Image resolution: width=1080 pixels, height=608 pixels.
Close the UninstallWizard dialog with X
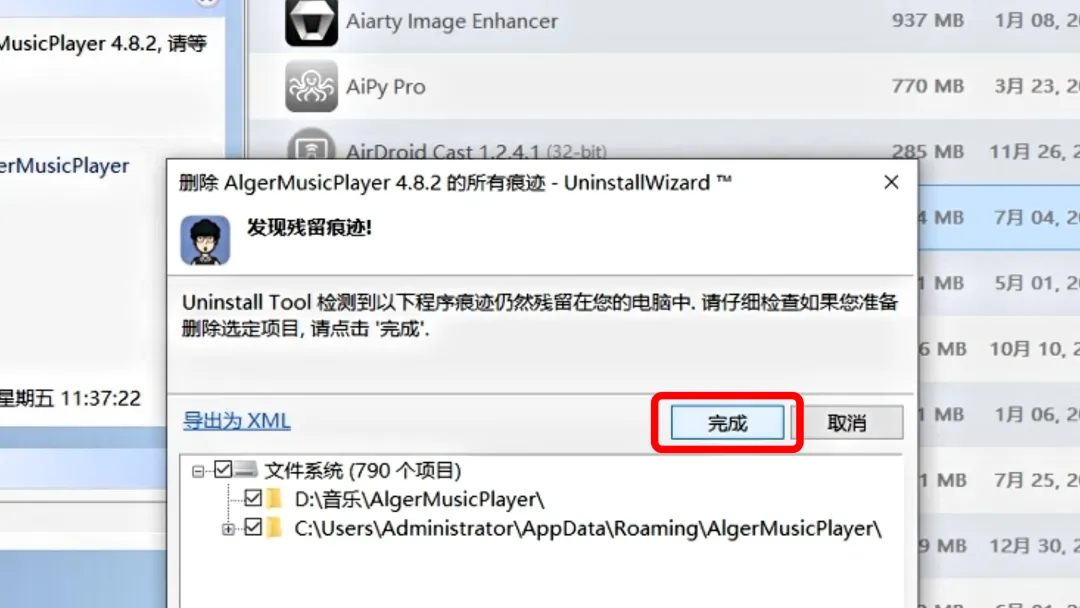coord(891,182)
